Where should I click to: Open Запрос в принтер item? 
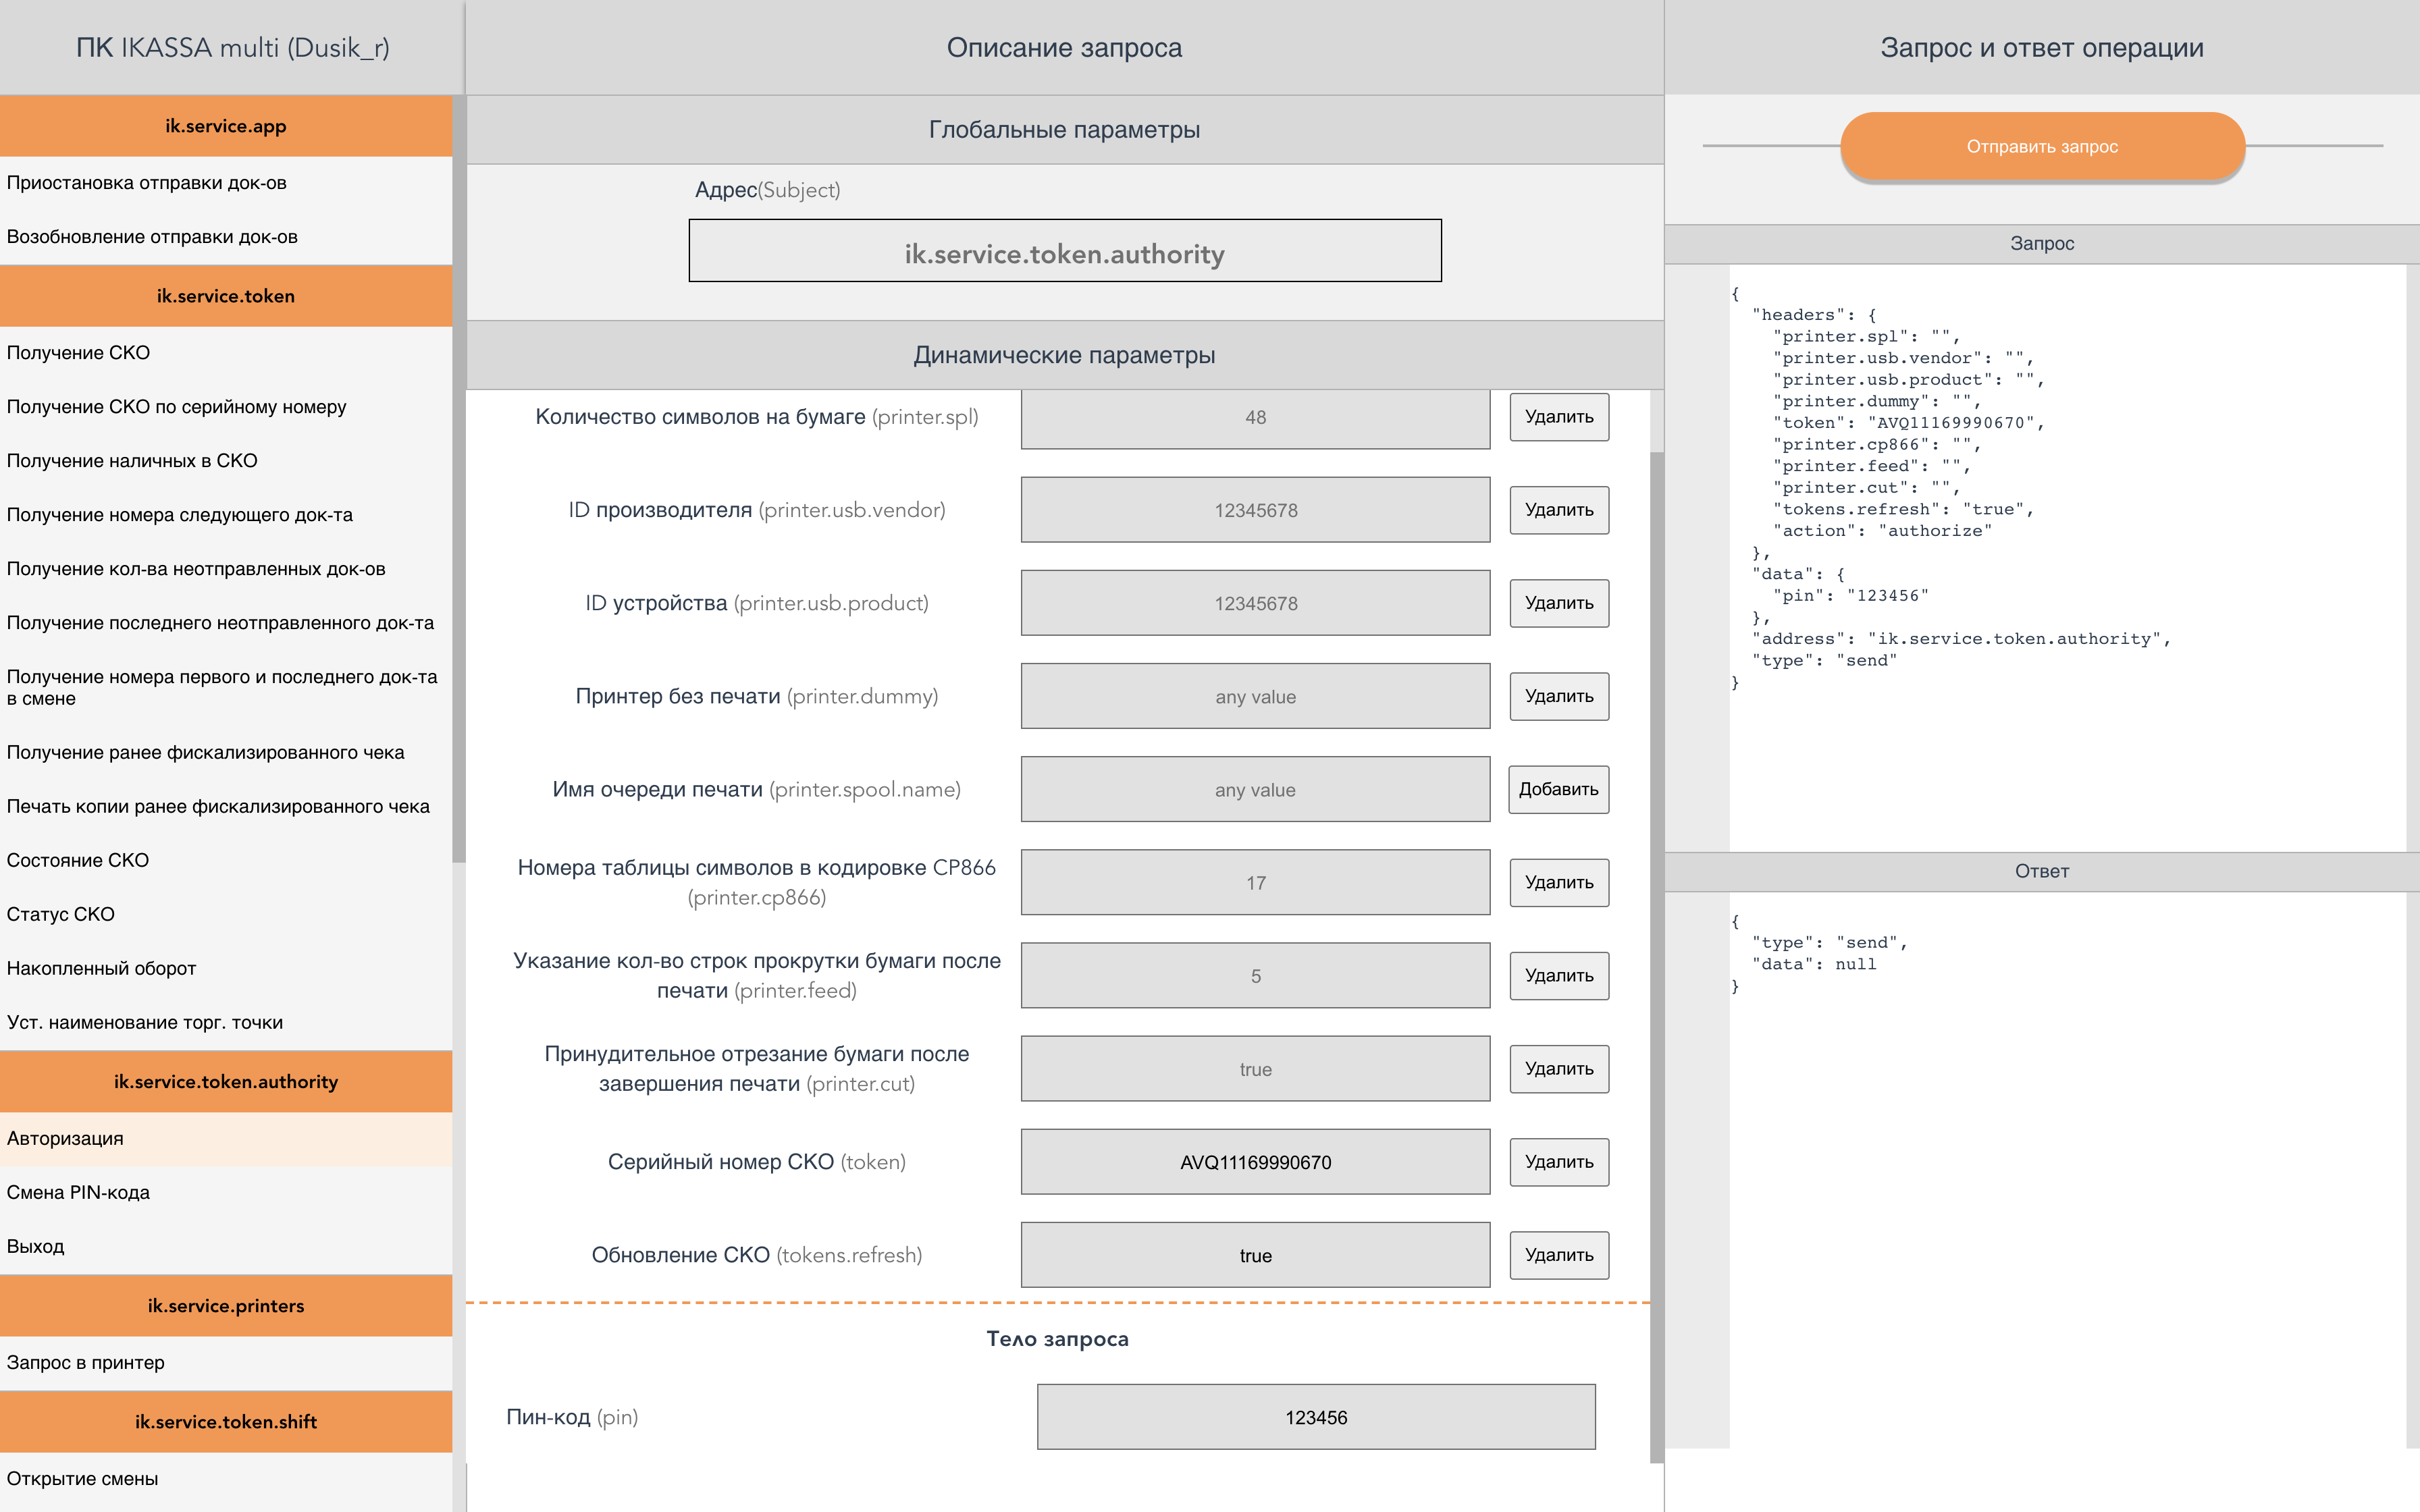click(85, 1362)
